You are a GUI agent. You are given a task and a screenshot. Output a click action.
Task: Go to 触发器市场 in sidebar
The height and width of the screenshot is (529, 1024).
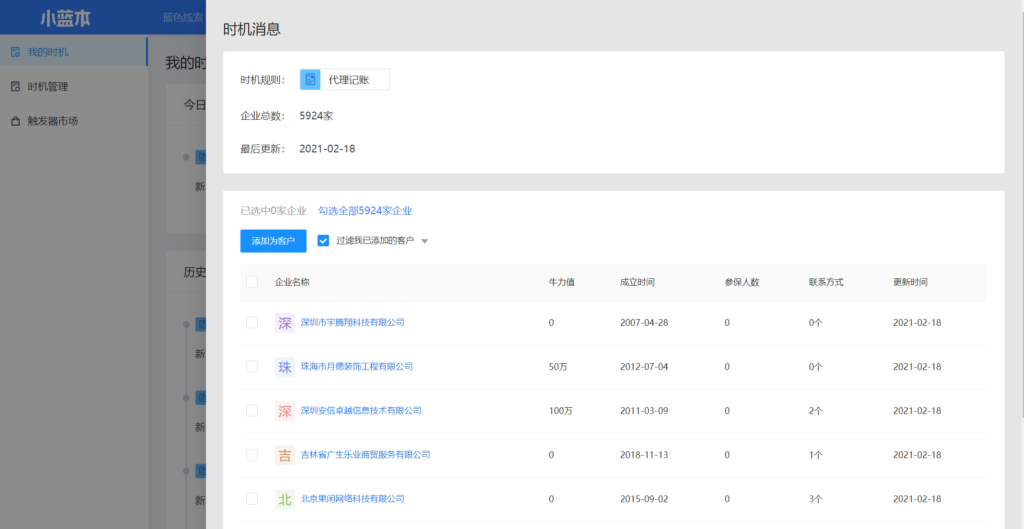click(53, 121)
